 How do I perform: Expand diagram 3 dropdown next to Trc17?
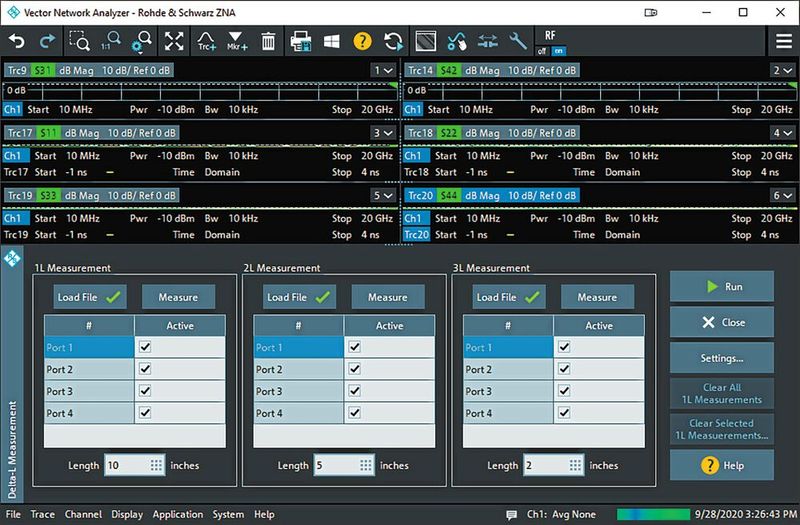[x=383, y=133]
